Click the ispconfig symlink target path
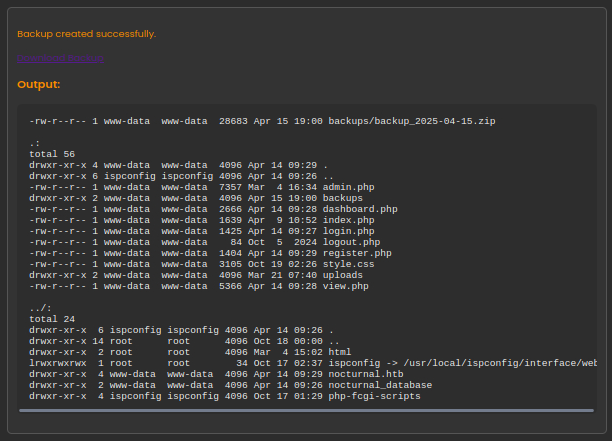This screenshot has width=612, height=441. [x=503, y=363]
